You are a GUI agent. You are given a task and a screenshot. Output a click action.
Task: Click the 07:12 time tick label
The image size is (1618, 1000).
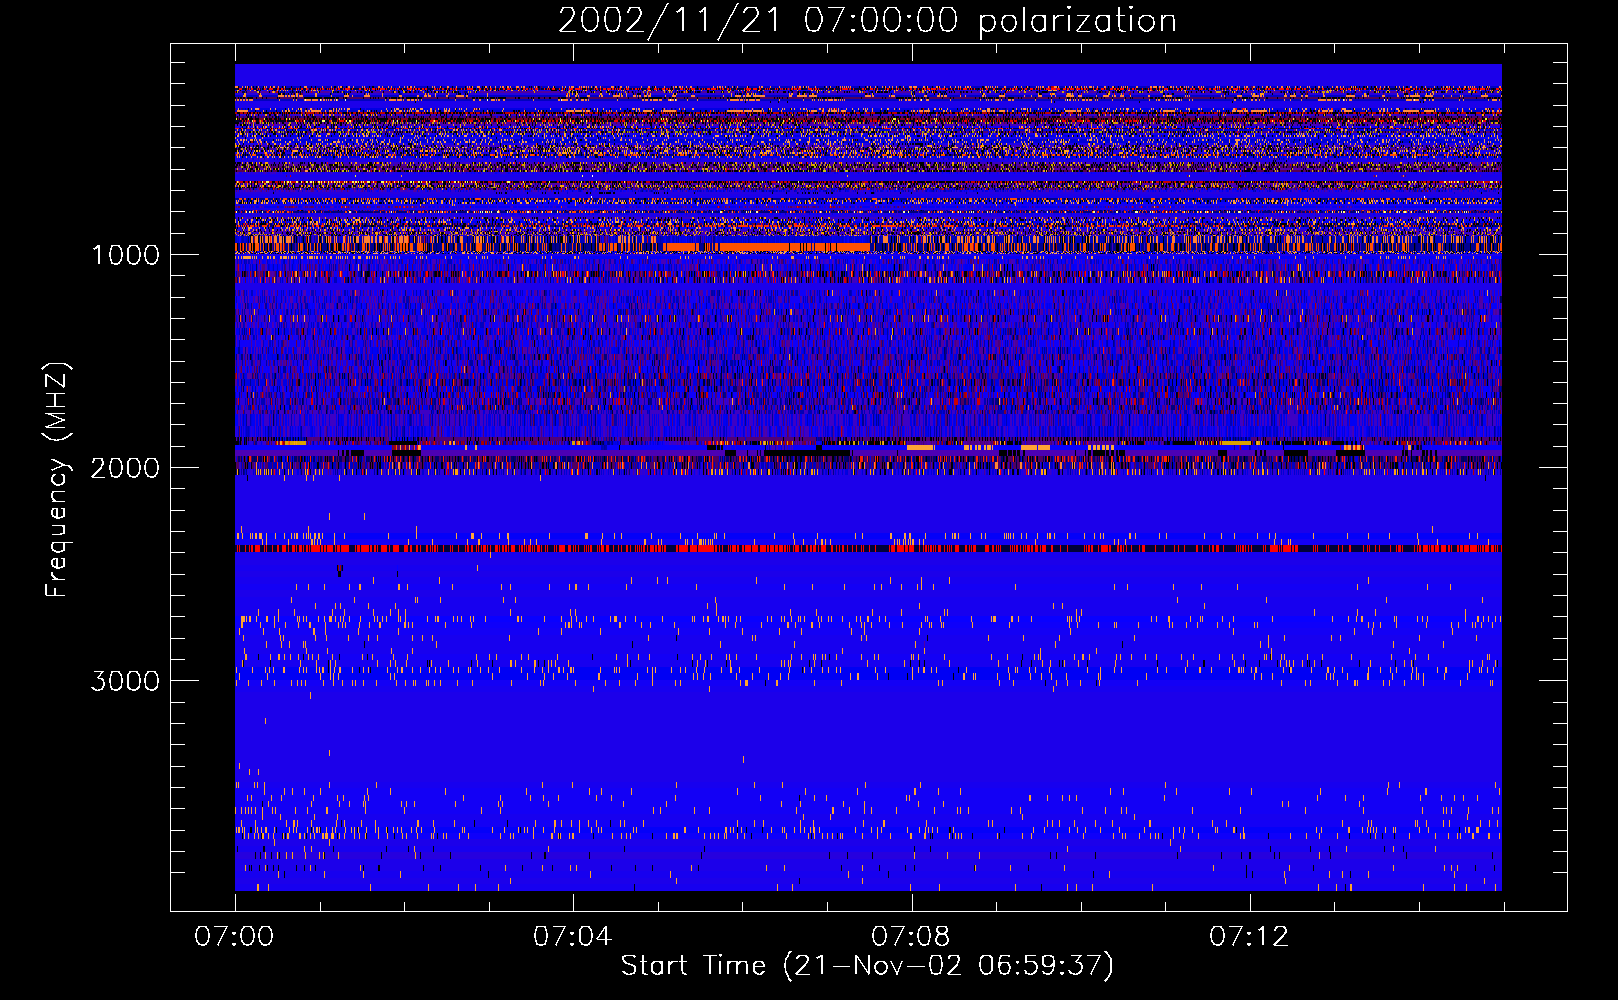[x=1249, y=937]
